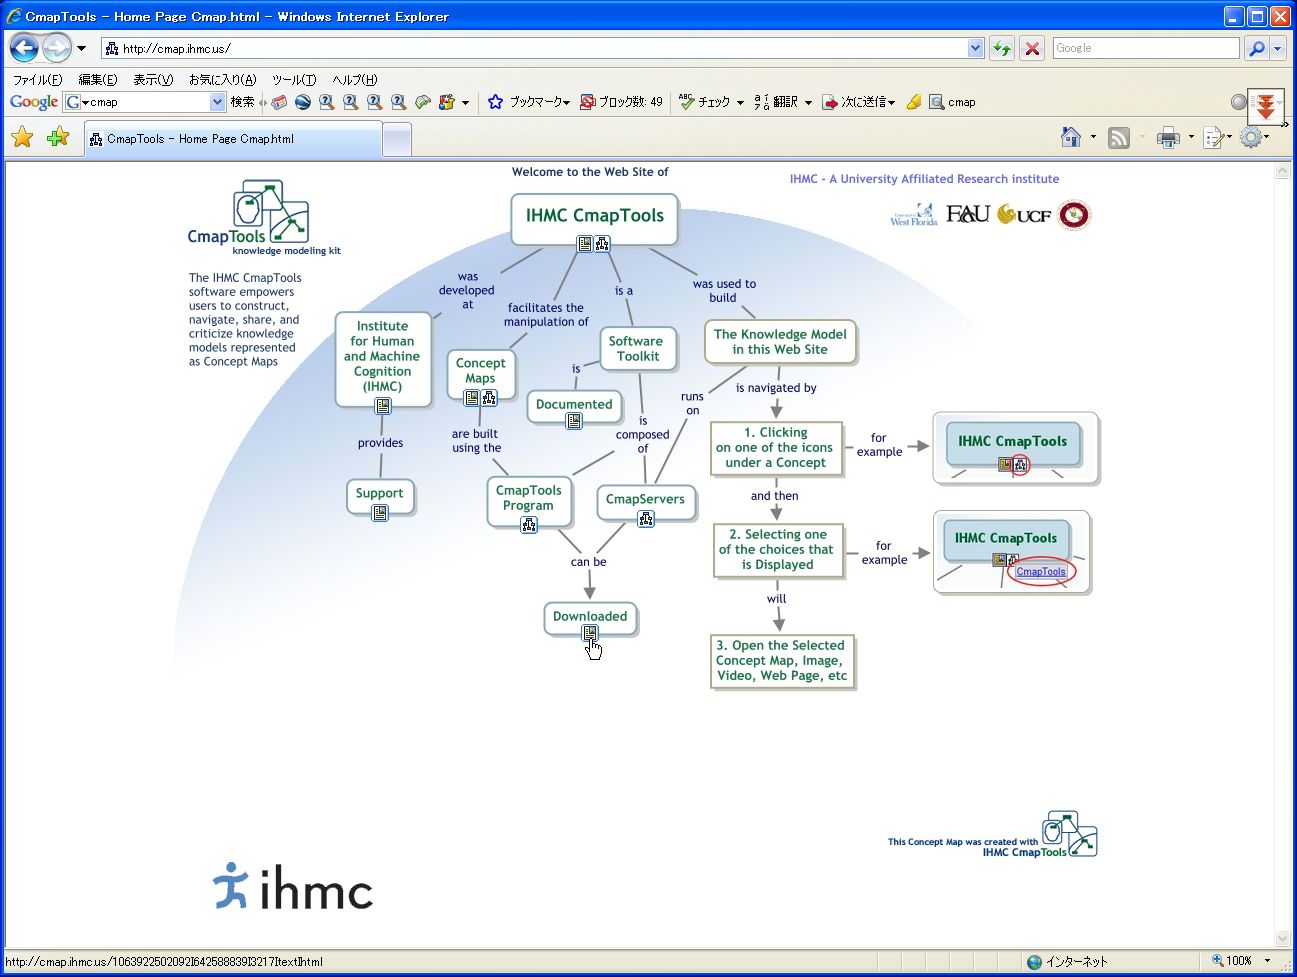Click resource icon under Institute (IHMC) node
This screenshot has width=1297, height=977.
(x=383, y=405)
